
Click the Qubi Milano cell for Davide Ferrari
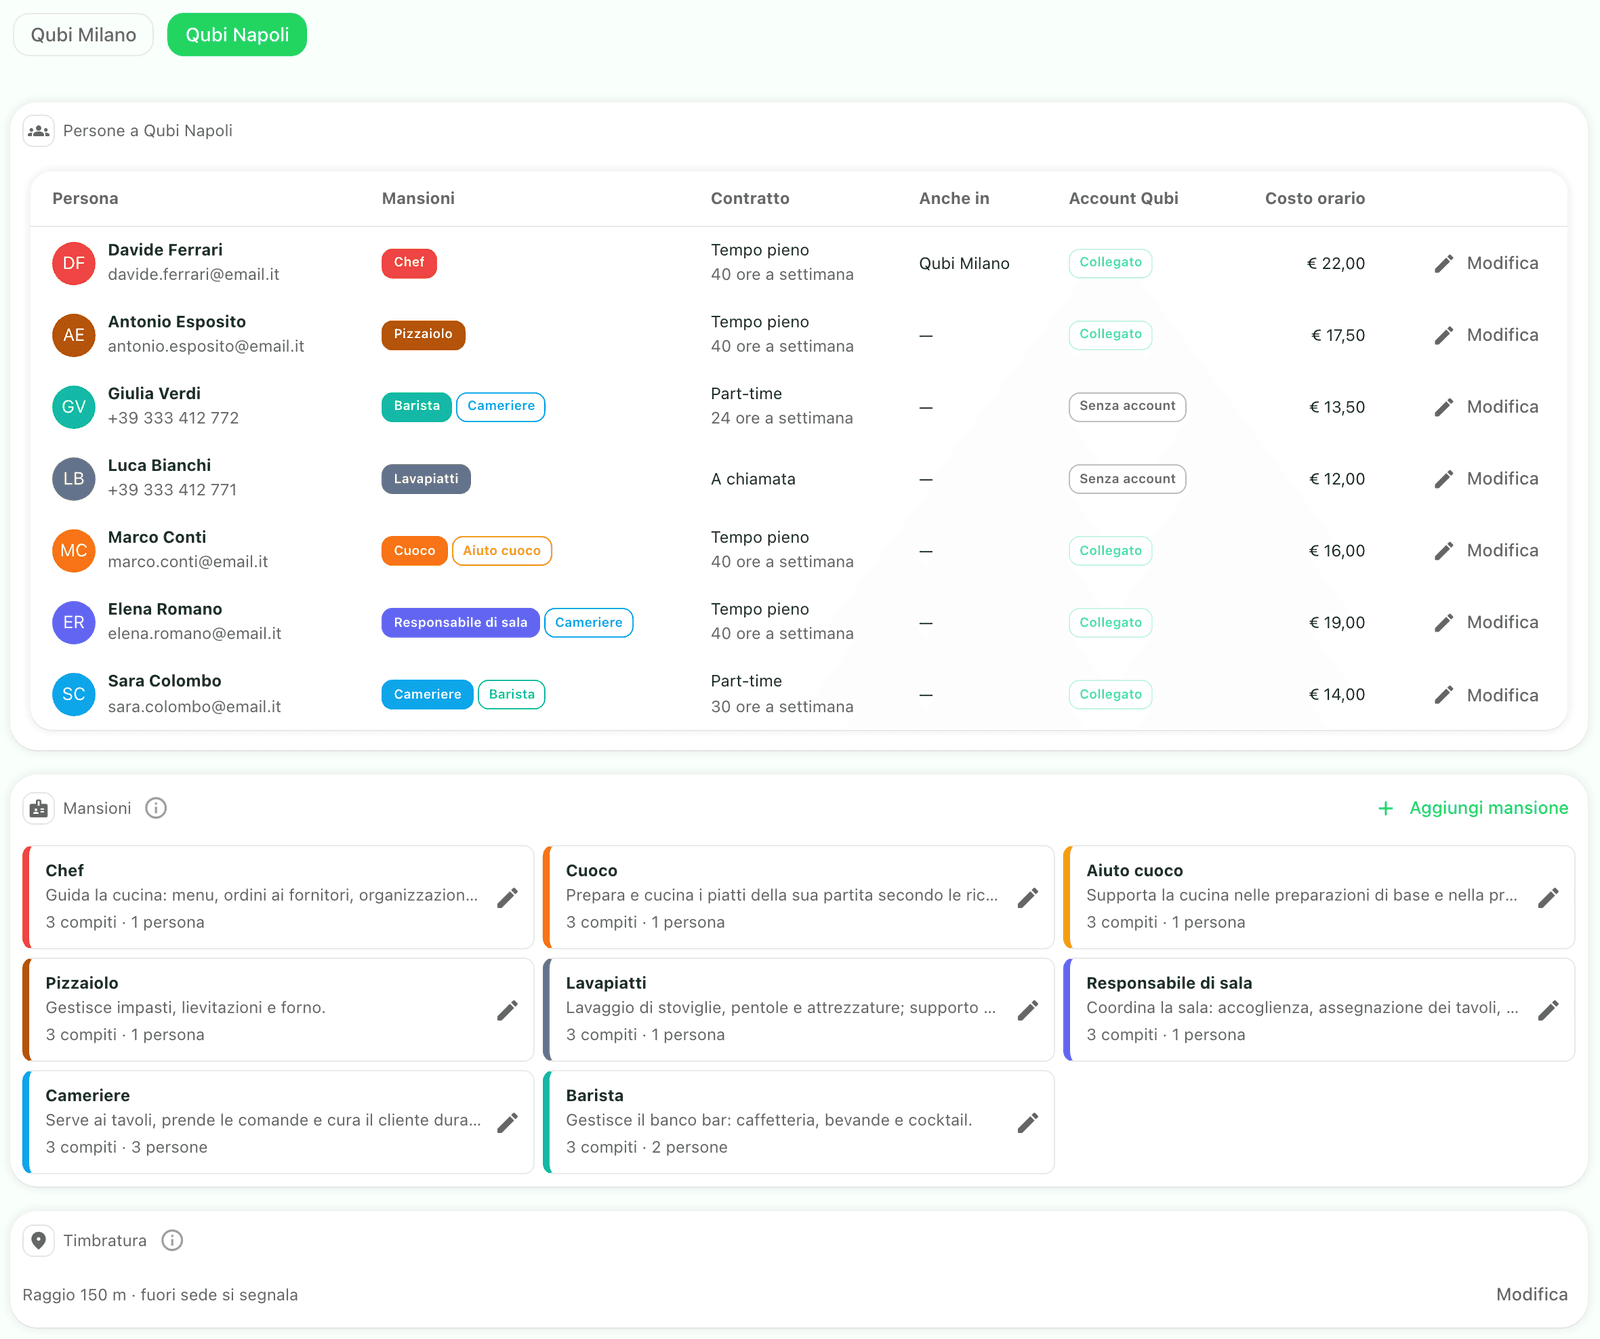pos(964,264)
